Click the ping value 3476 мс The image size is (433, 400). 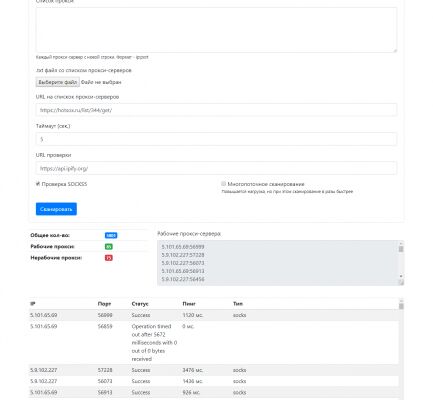pos(193,370)
